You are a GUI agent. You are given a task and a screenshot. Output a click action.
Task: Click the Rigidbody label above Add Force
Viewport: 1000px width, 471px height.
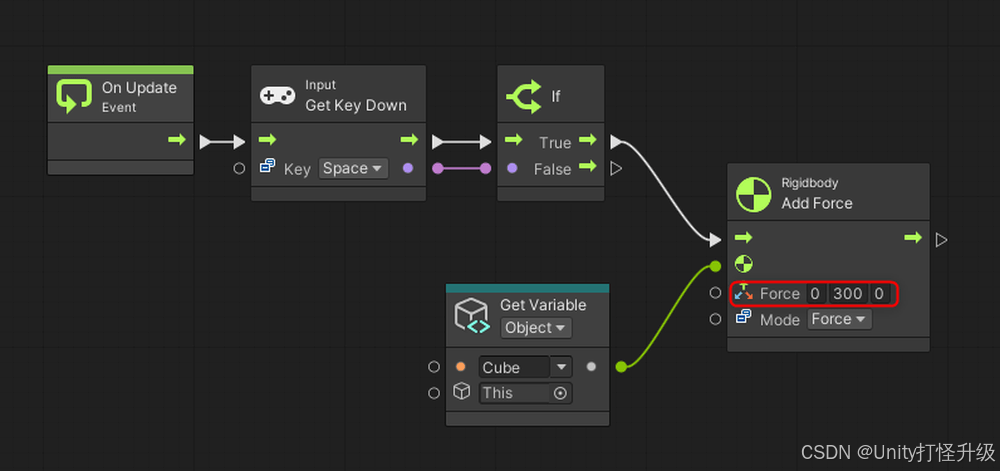point(809,183)
